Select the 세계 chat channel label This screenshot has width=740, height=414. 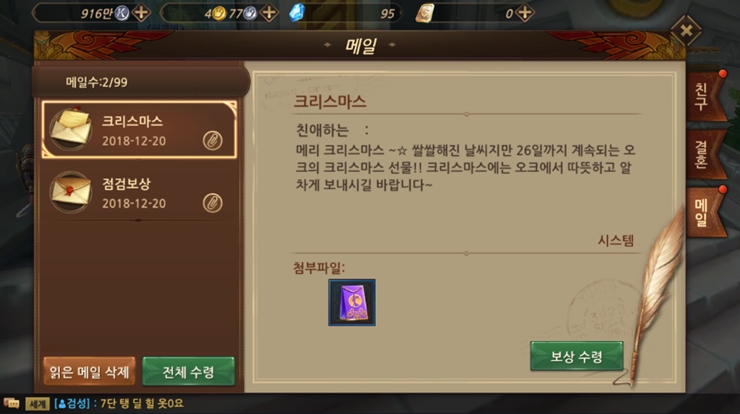coord(37,404)
